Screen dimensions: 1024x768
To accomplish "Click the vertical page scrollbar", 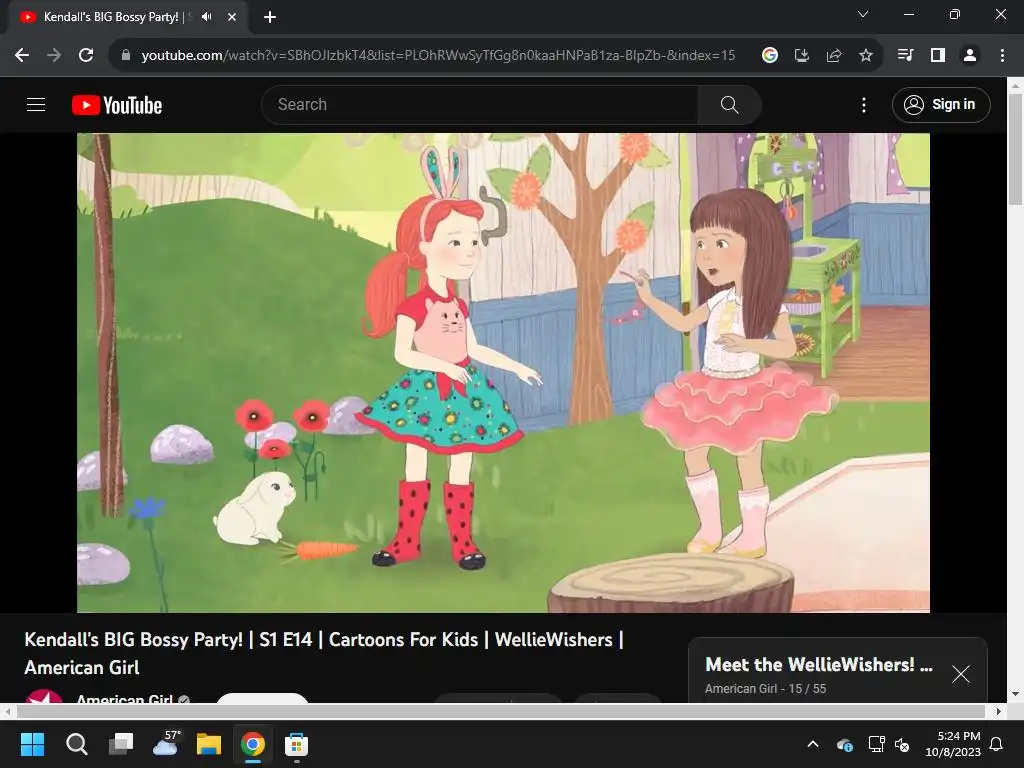I will click(x=1016, y=150).
